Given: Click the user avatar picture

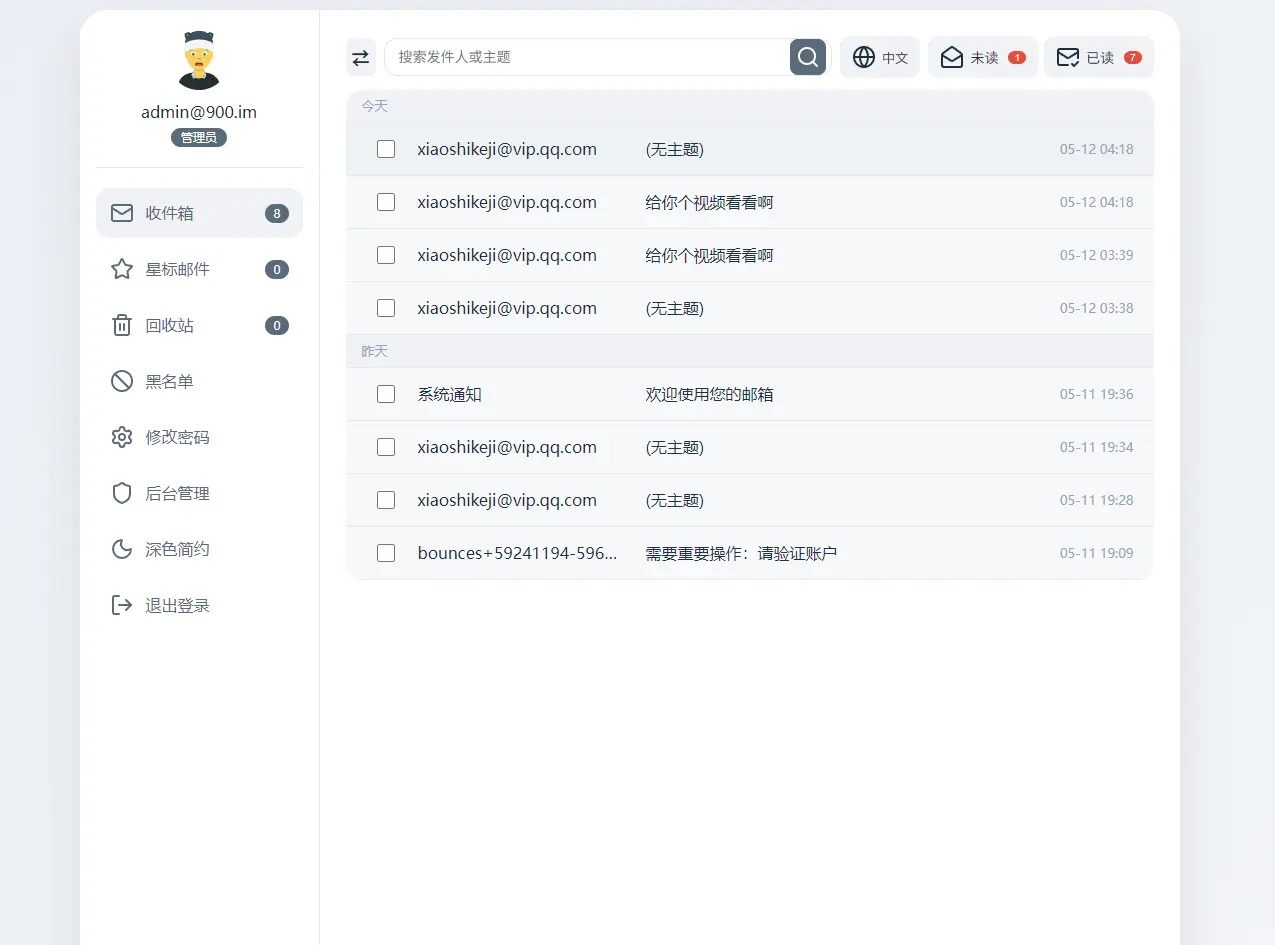Looking at the screenshot, I should tap(199, 60).
